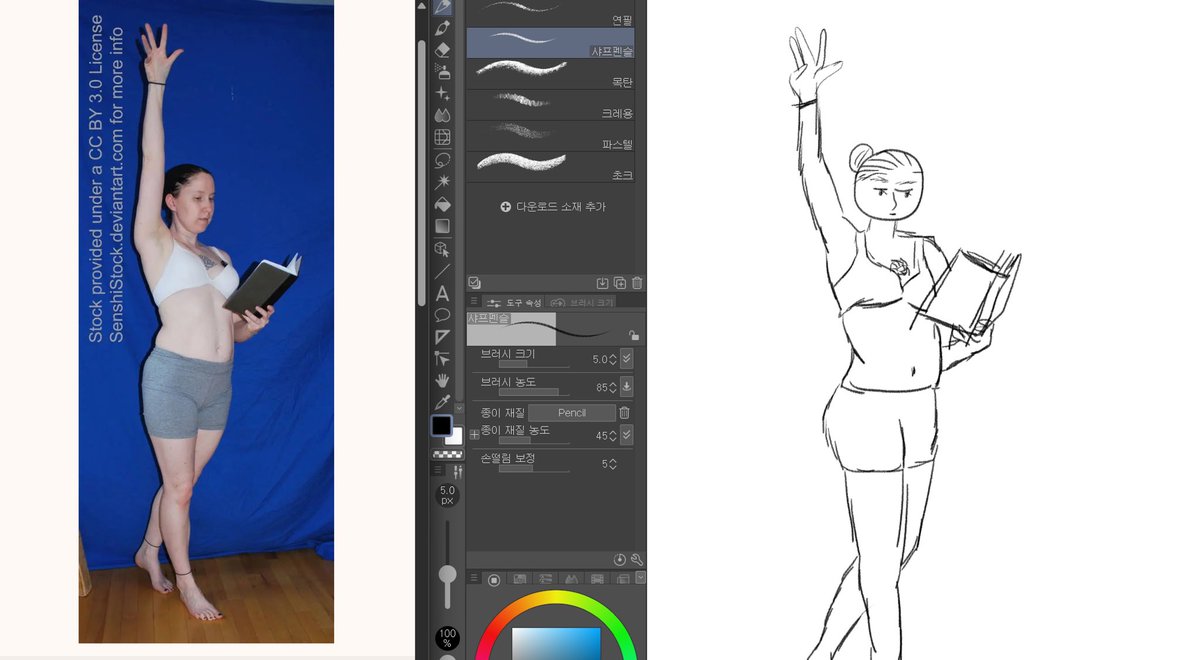Open the color history tab icon
This screenshot has width=1200, height=660.
point(622,579)
